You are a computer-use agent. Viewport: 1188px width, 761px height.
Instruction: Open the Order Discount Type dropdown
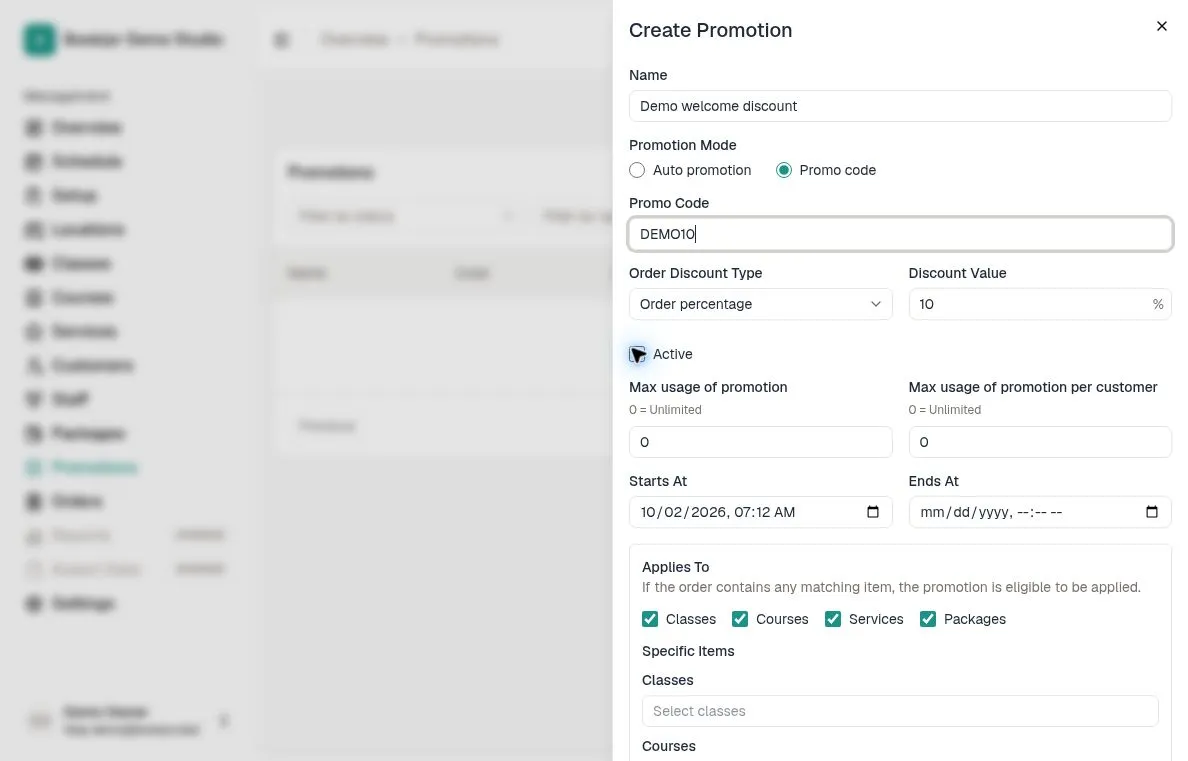click(x=760, y=304)
